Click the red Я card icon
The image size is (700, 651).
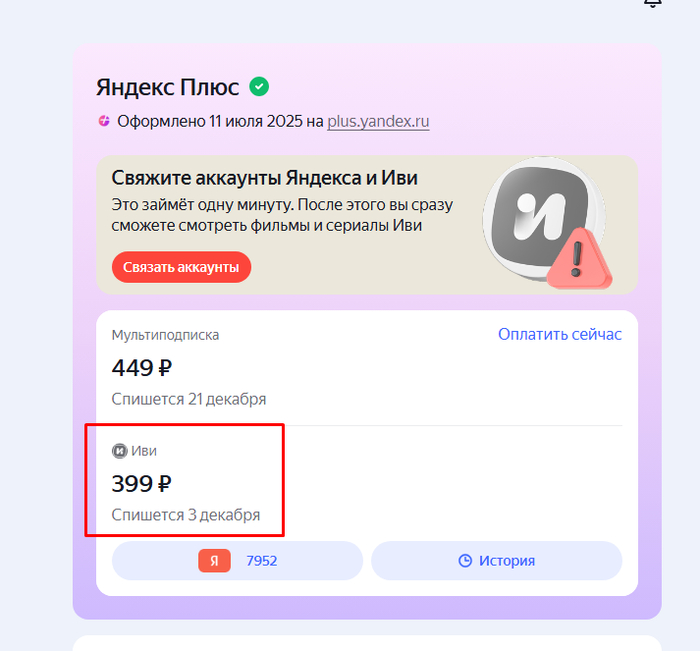[x=214, y=561]
